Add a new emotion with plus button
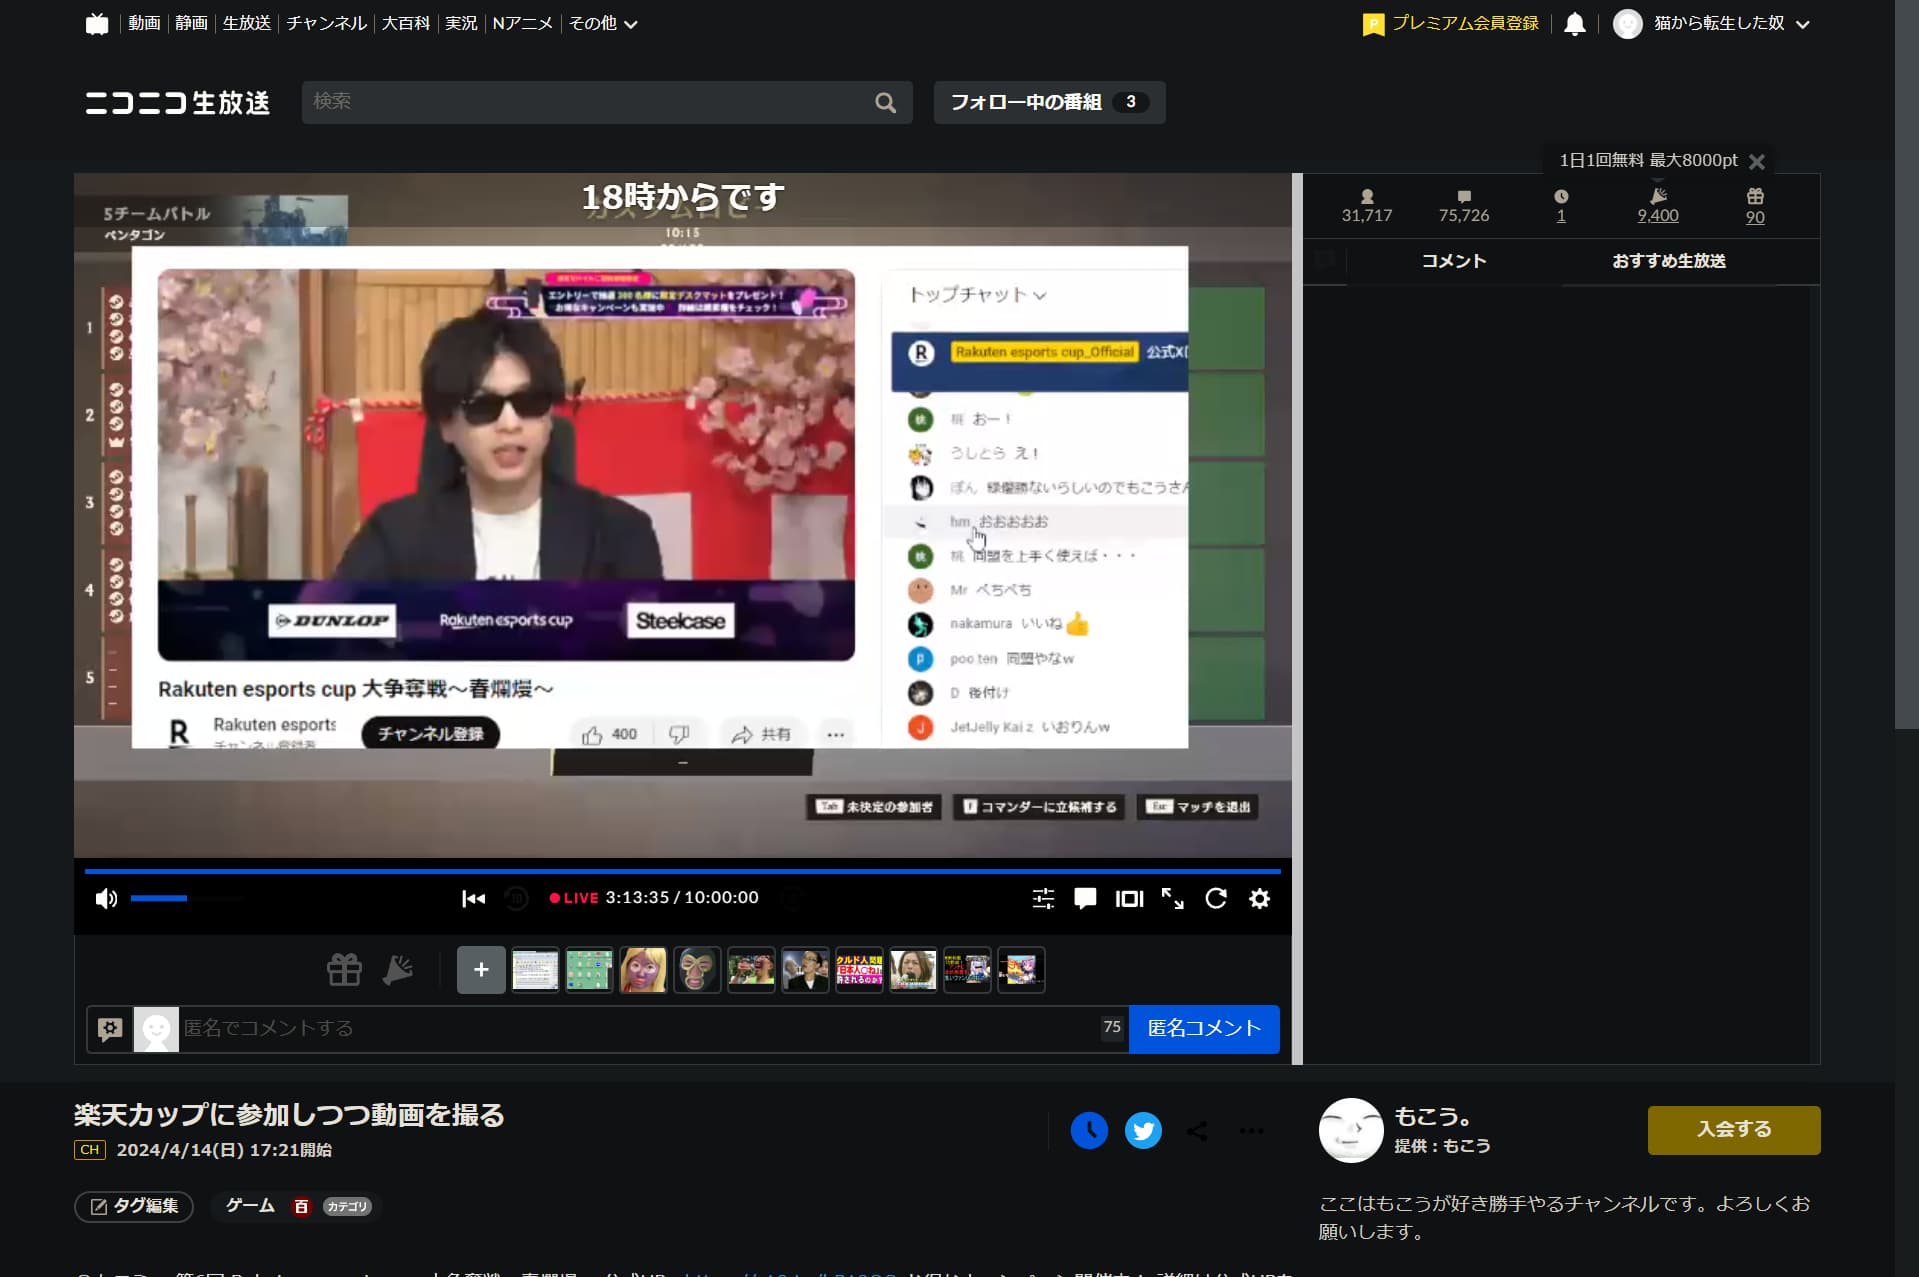Image resolution: width=1919 pixels, height=1277 pixels. pyautogui.click(x=481, y=969)
